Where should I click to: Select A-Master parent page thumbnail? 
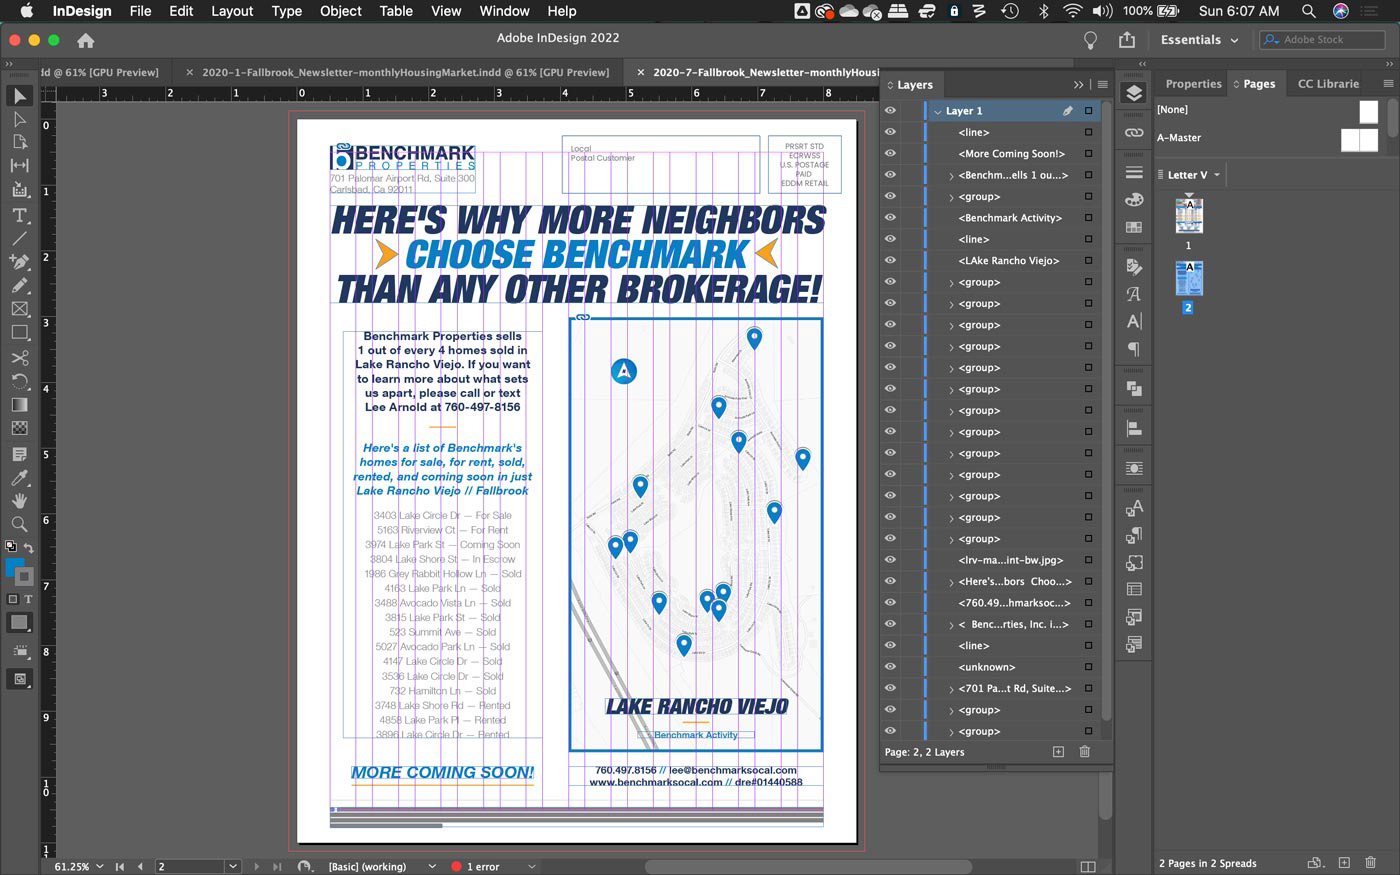(x=1359, y=140)
